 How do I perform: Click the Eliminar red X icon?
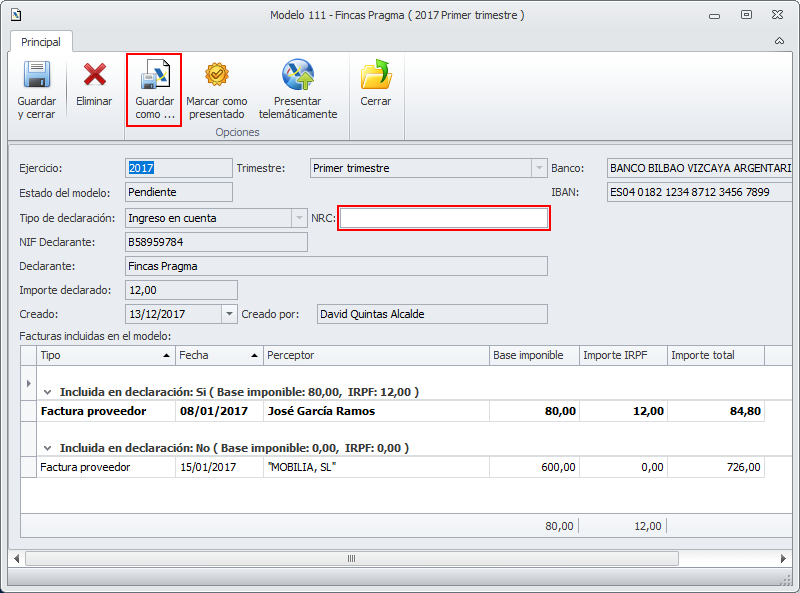tap(95, 76)
